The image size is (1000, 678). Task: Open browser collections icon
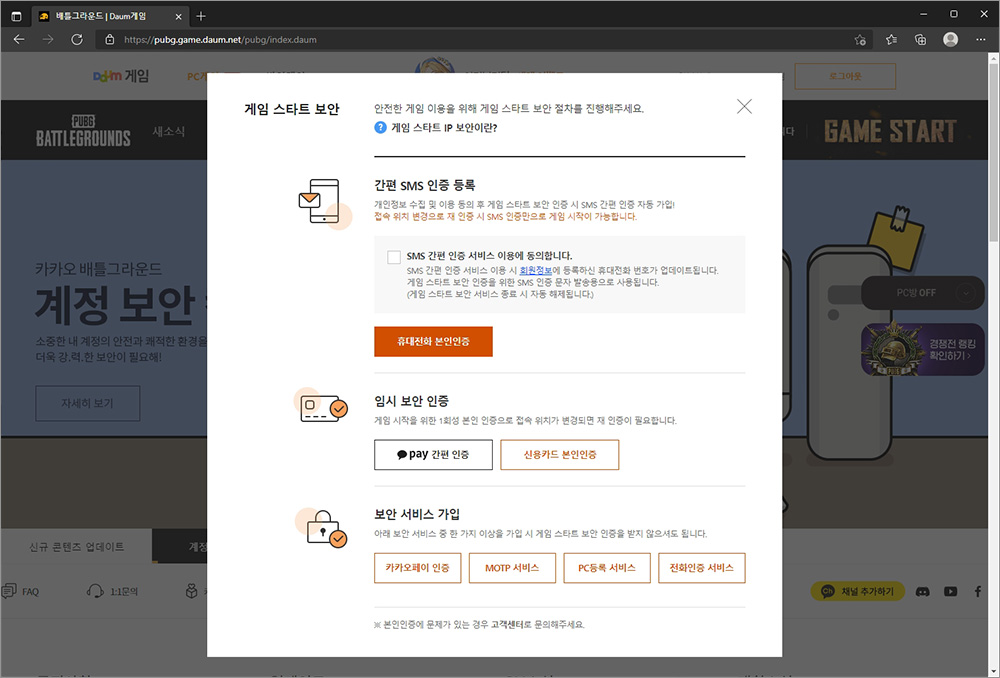point(920,40)
